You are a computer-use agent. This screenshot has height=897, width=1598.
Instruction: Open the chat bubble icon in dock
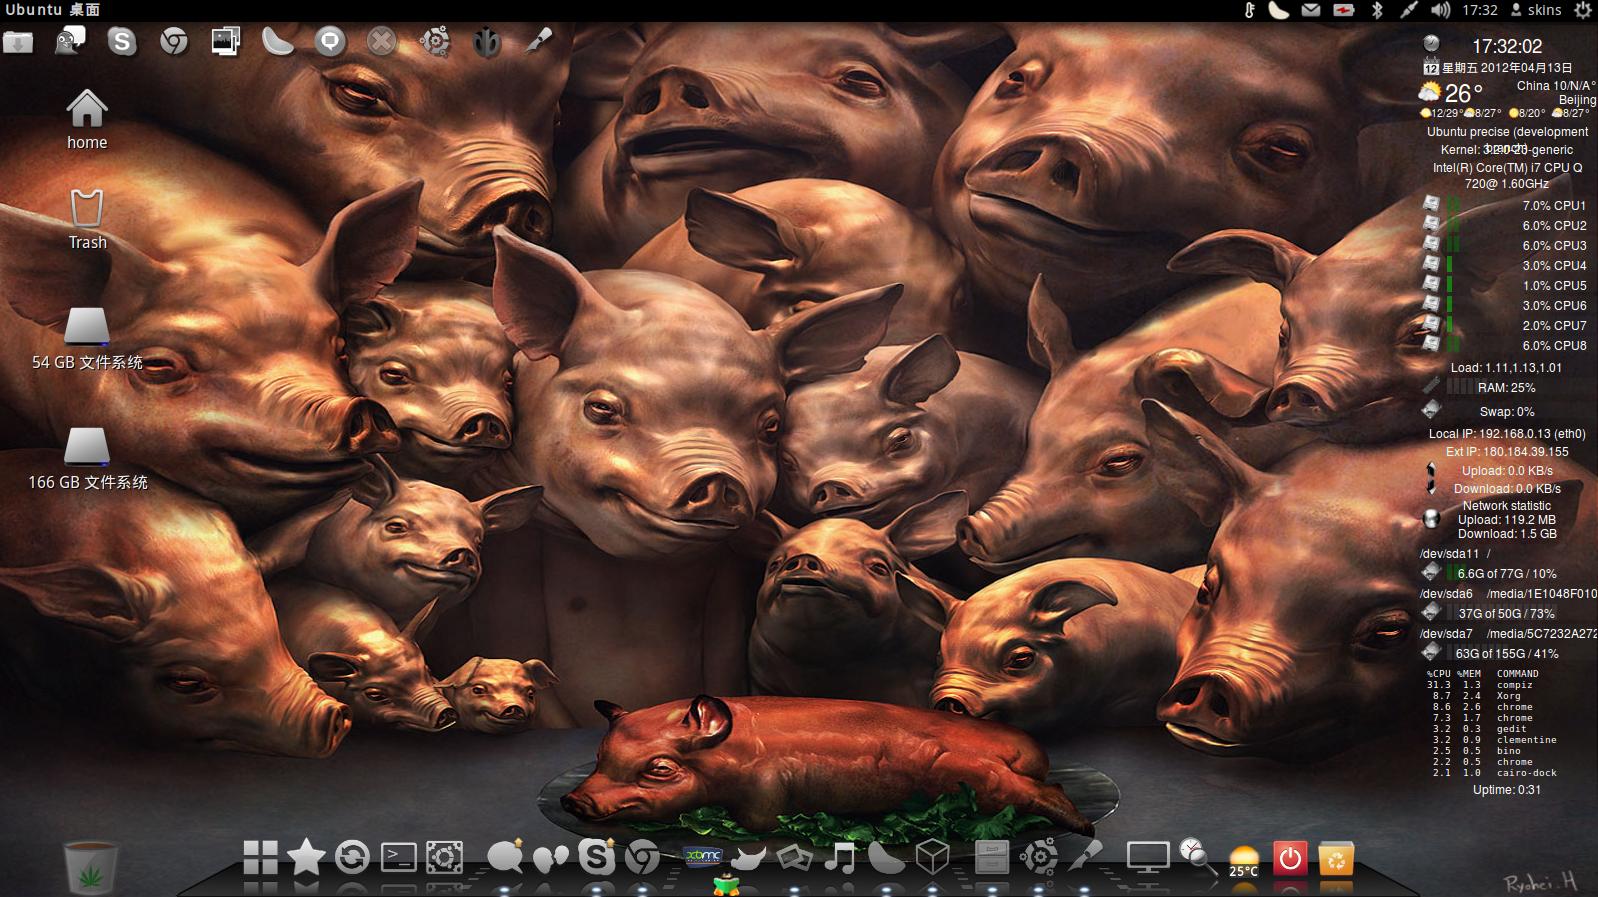click(x=505, y=857)
